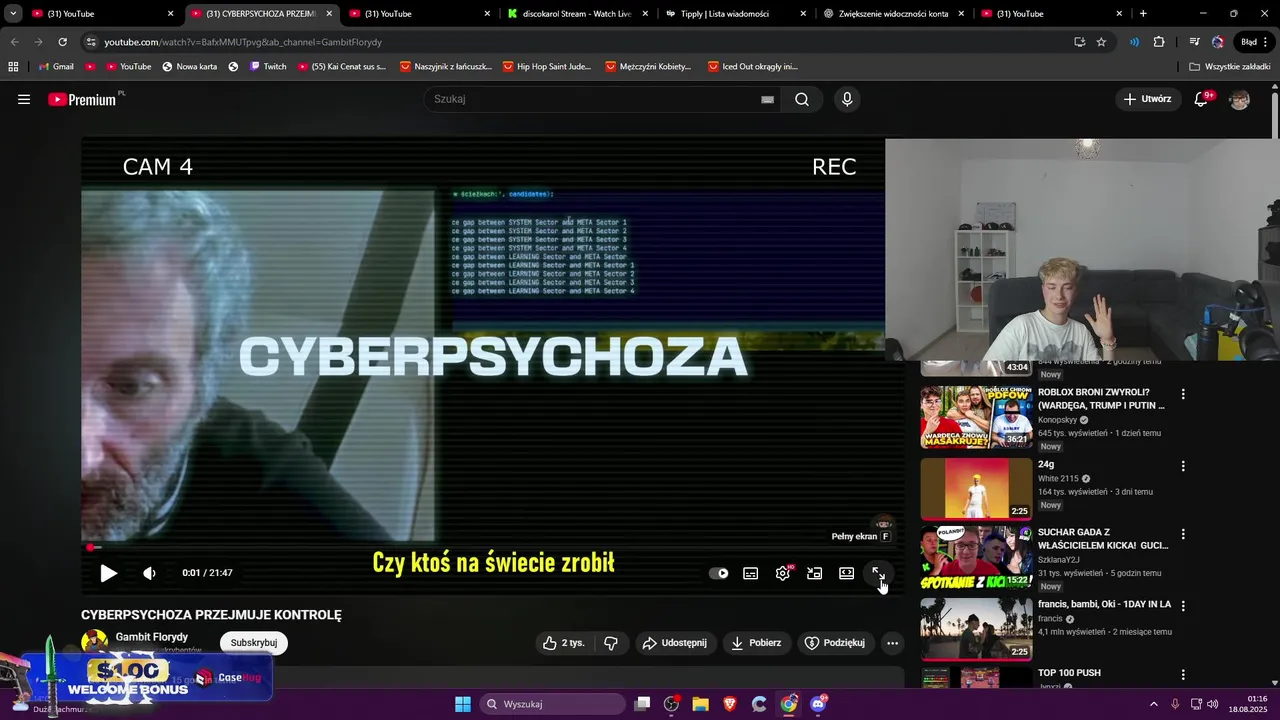This screenshot has width=1280, height=720.
Task: Subscribe with the Subskrybuj button
Action: 254,643
